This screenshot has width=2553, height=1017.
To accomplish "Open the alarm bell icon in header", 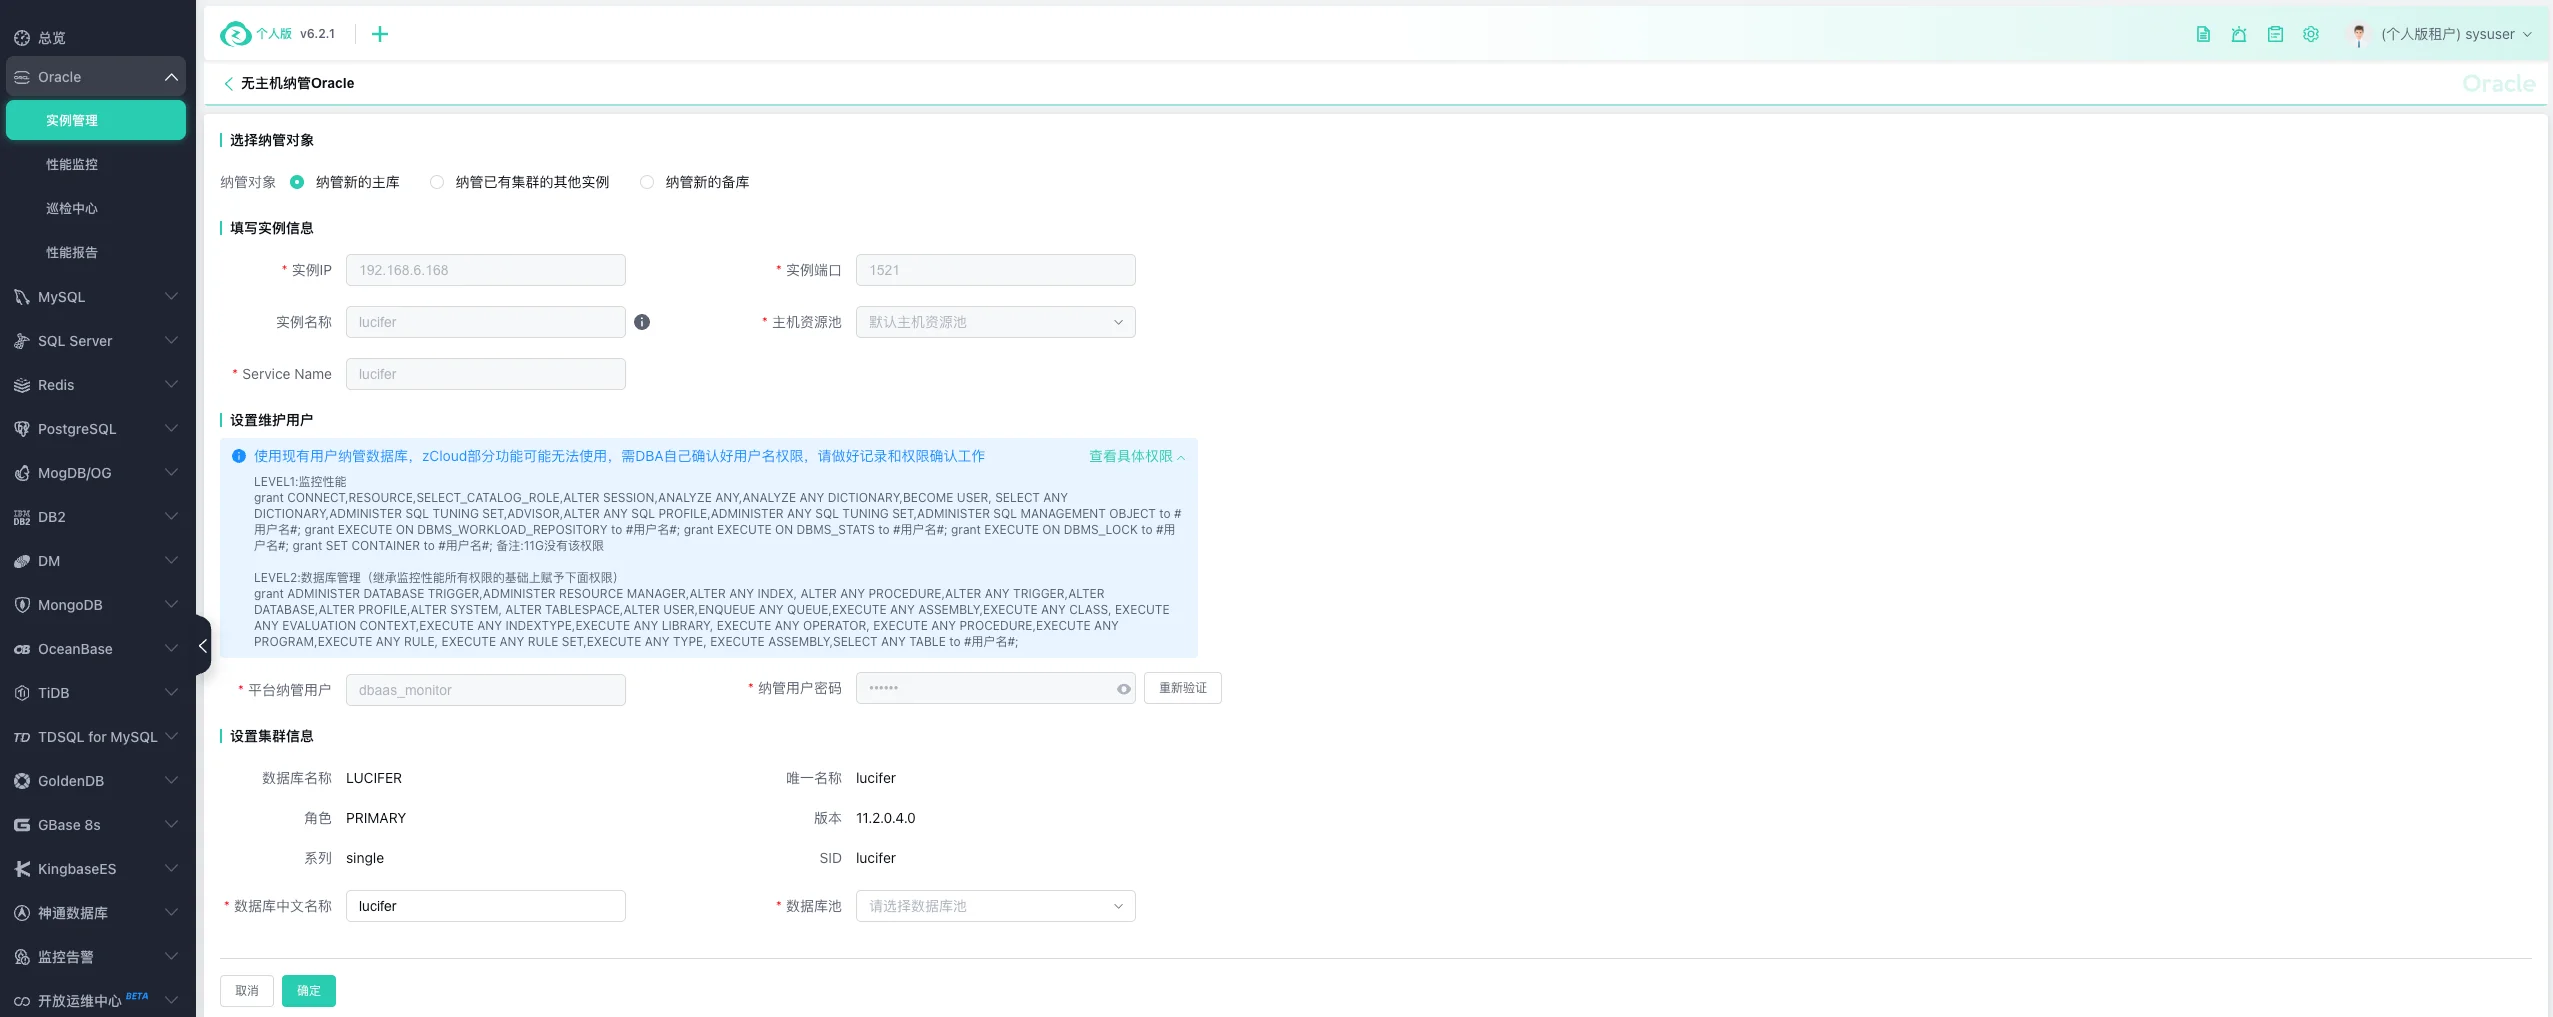I will [2238, 34].
